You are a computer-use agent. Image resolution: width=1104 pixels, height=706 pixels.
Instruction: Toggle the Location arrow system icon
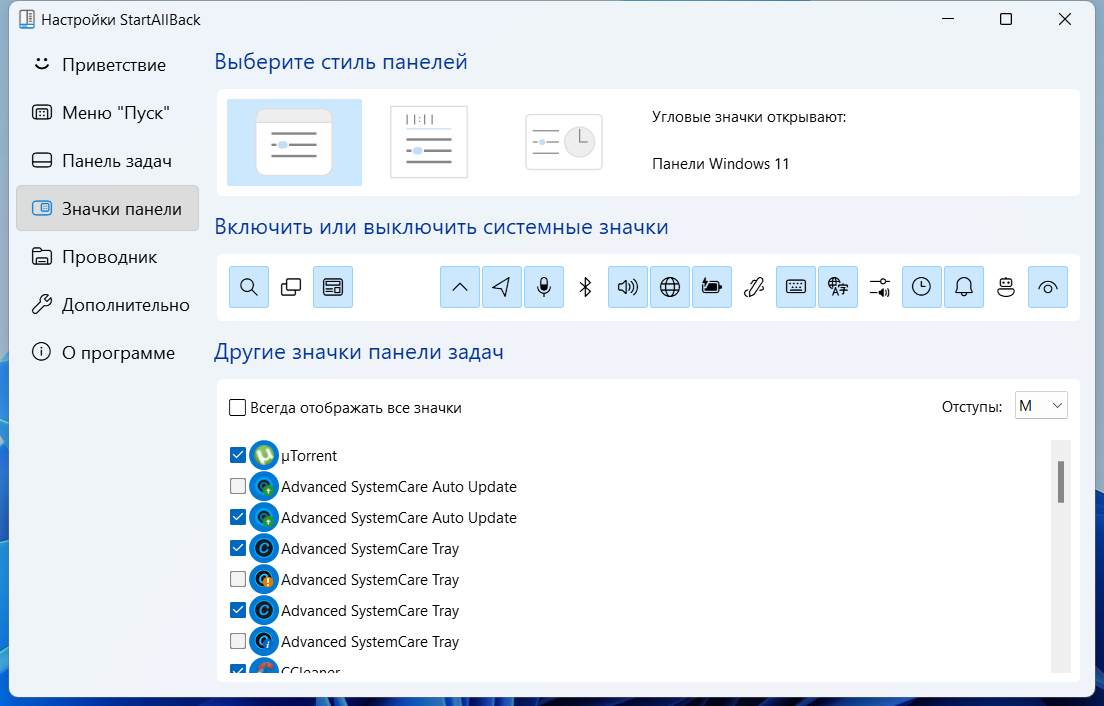[x=501, y=287]
